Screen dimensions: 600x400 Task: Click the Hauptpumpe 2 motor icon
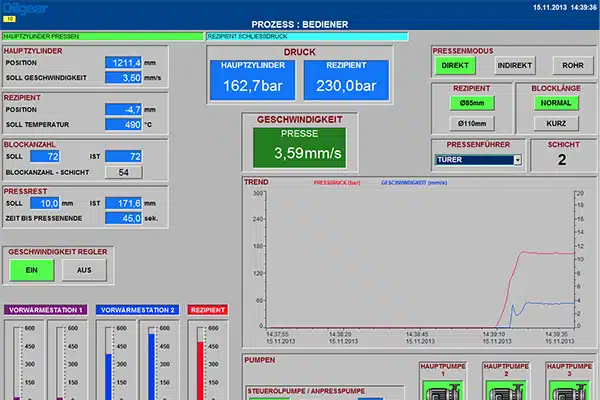506,391
